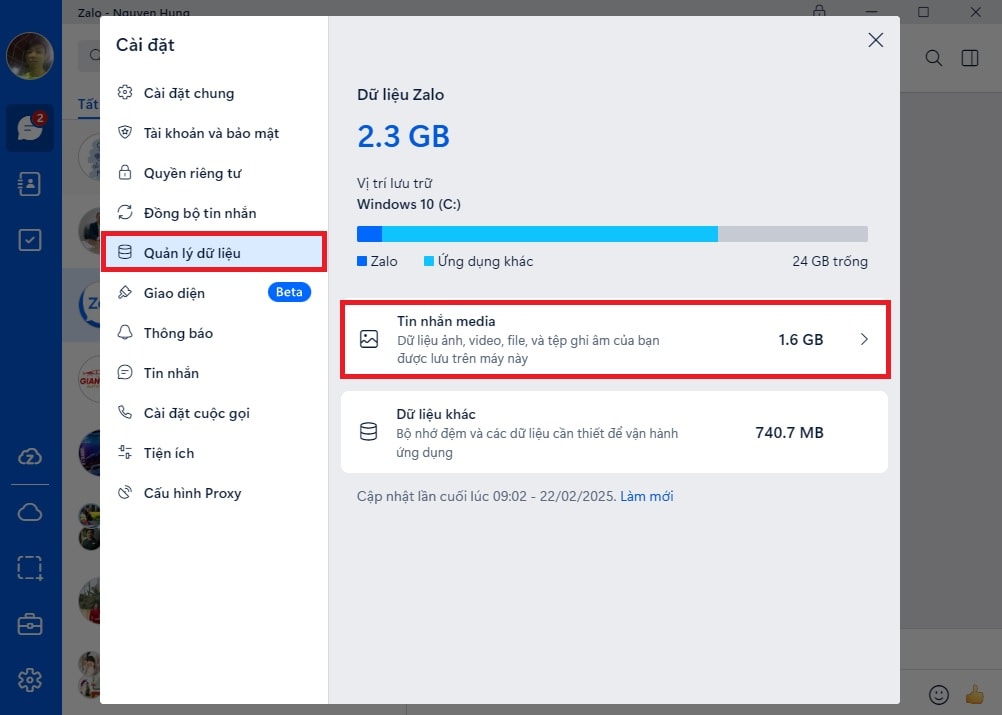
Task: Click the Dữ liệu Zalo heading
Action: (x=401, y=95)
